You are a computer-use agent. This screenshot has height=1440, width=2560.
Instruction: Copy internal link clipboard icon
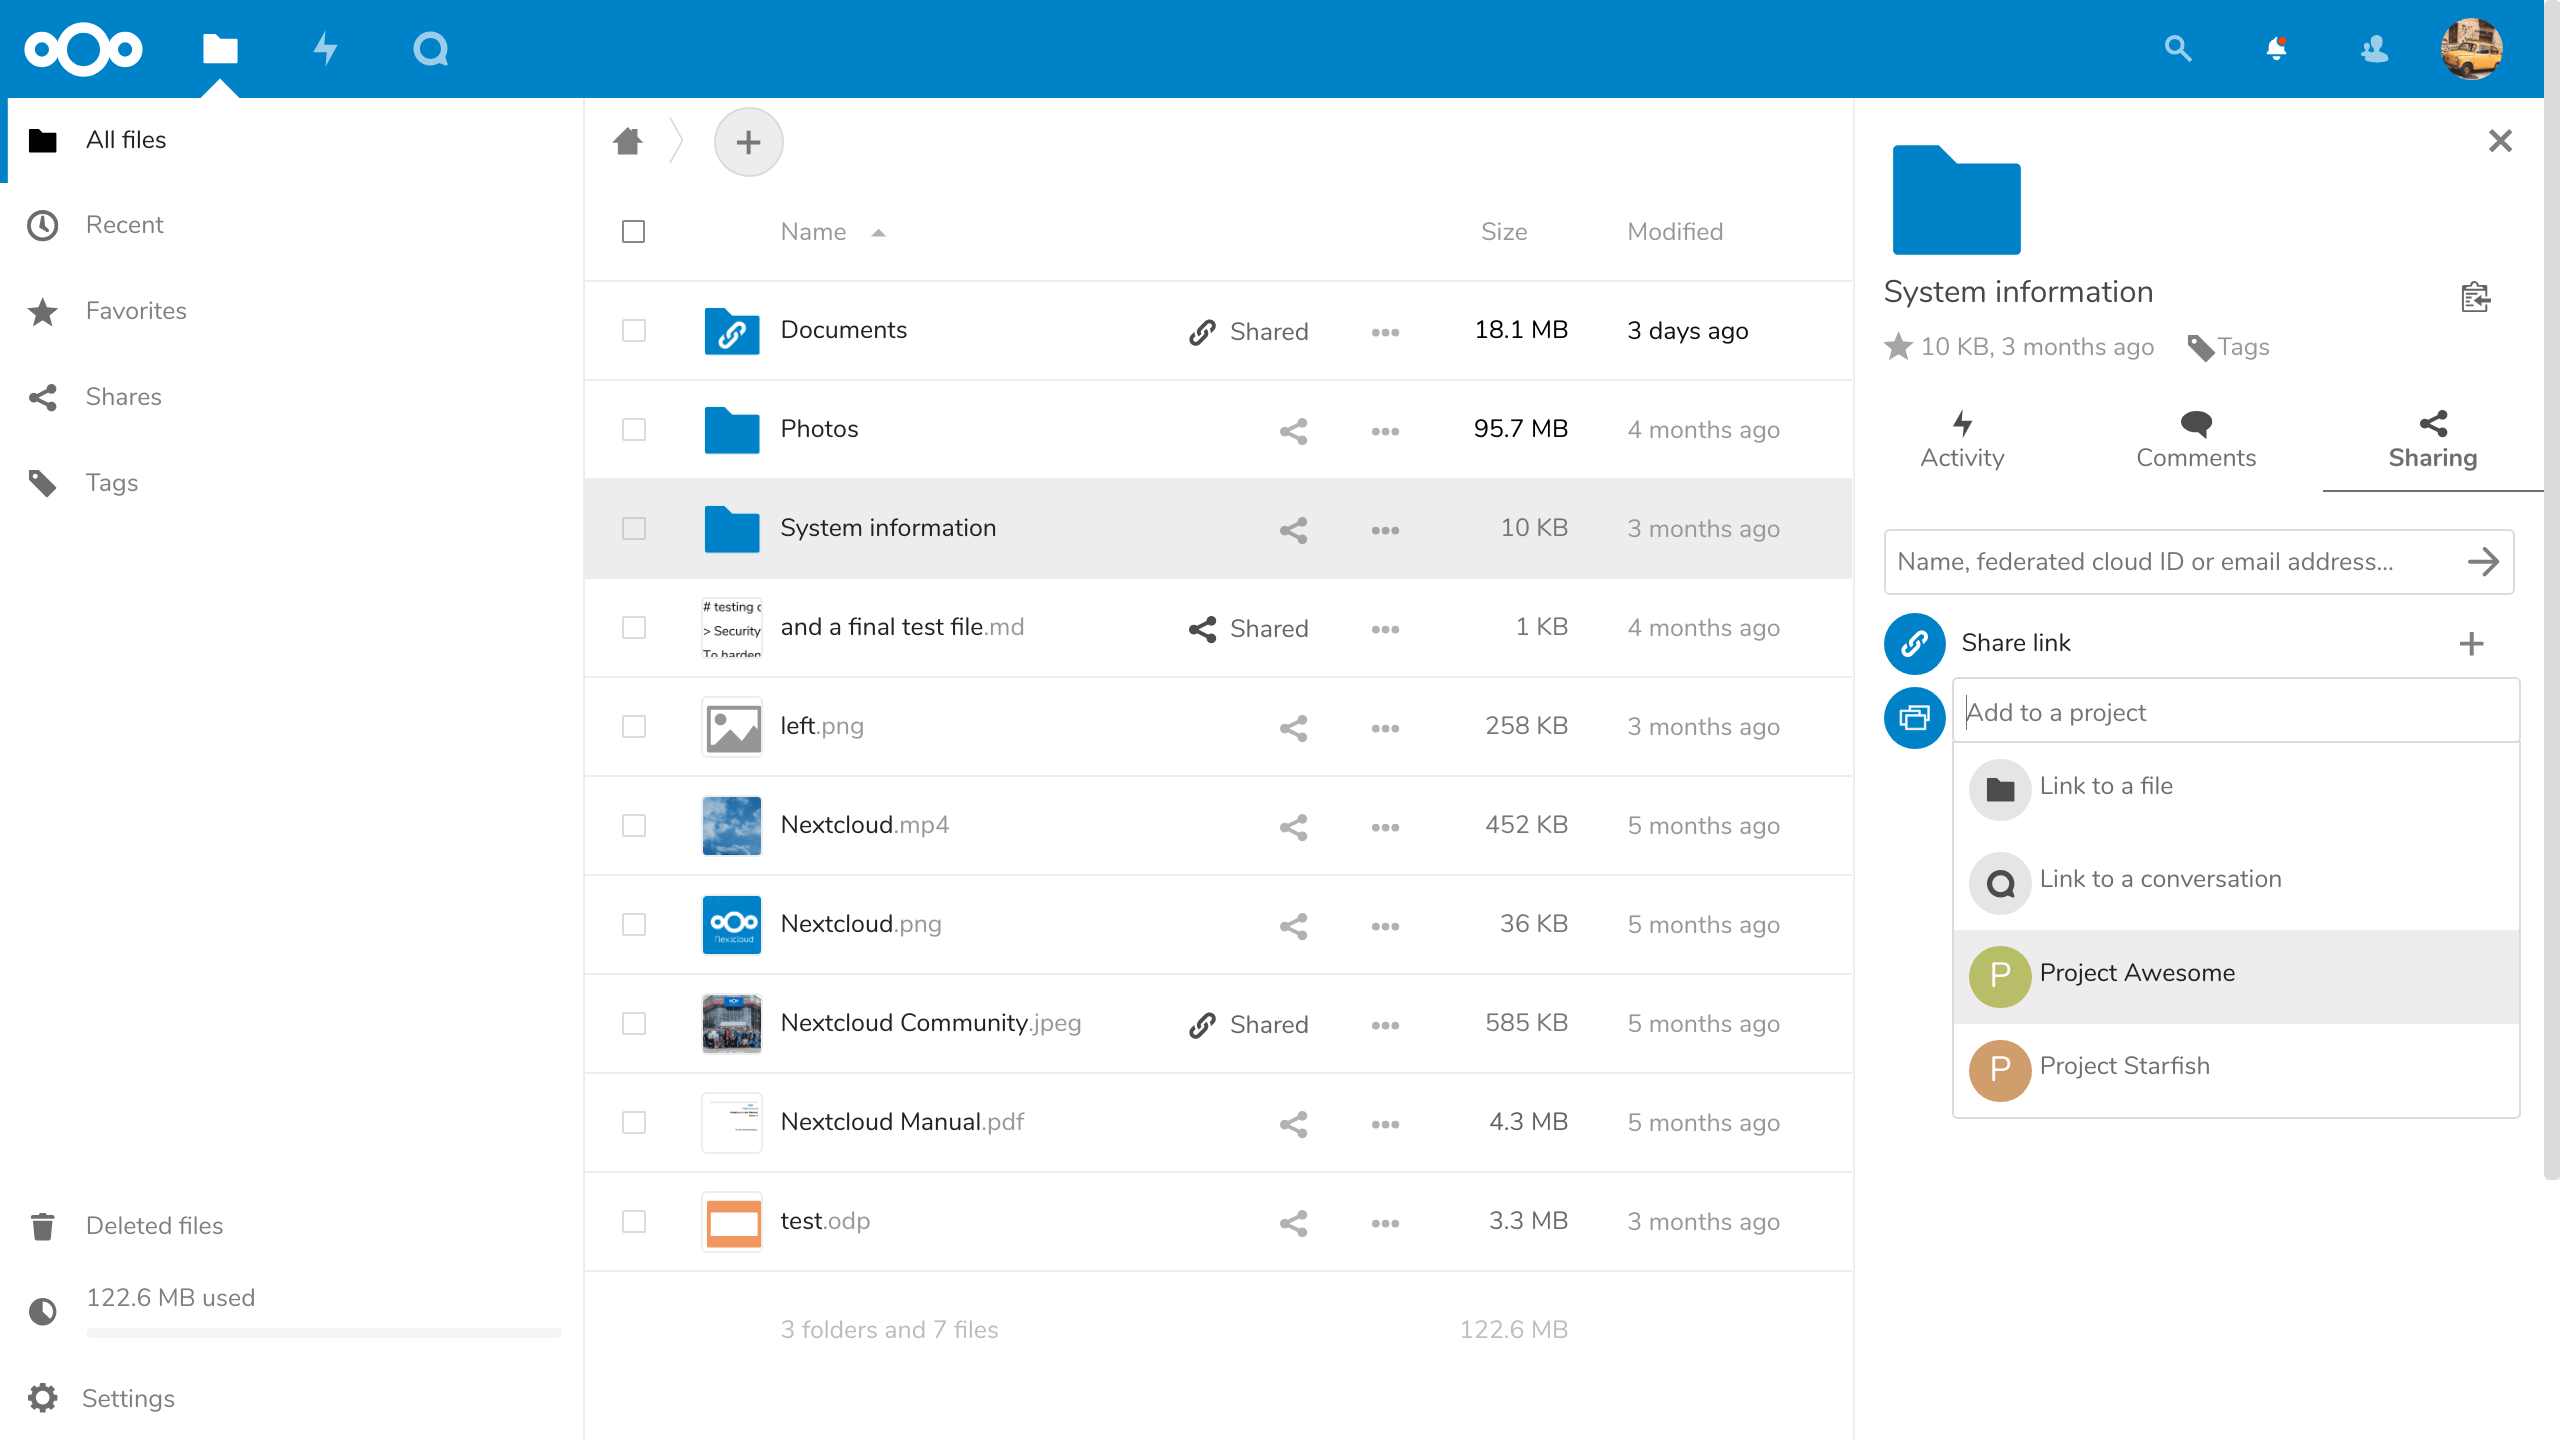[x=2475, y=297]
